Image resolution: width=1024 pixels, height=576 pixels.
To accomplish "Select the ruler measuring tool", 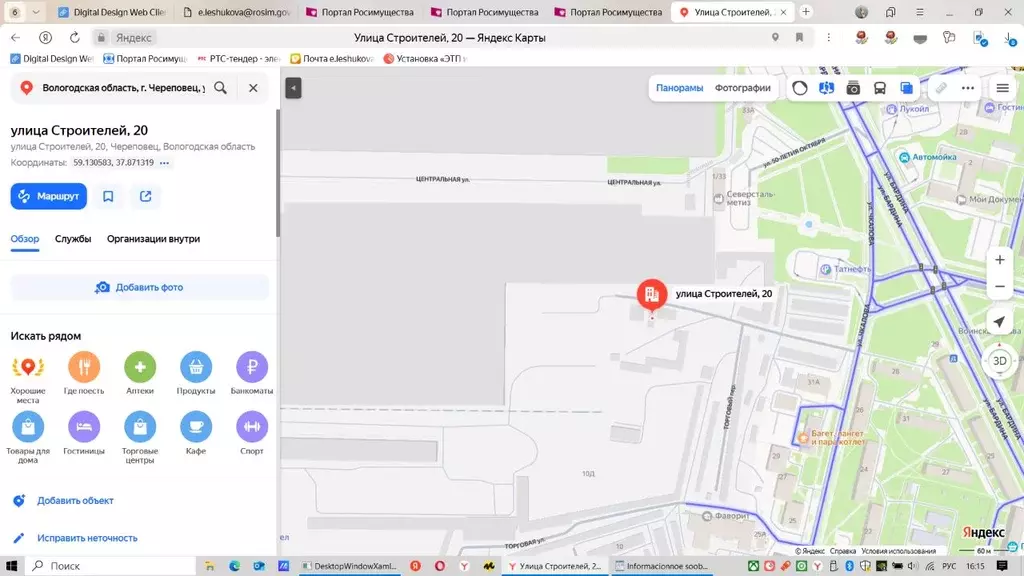I will [x=940, y=88].
